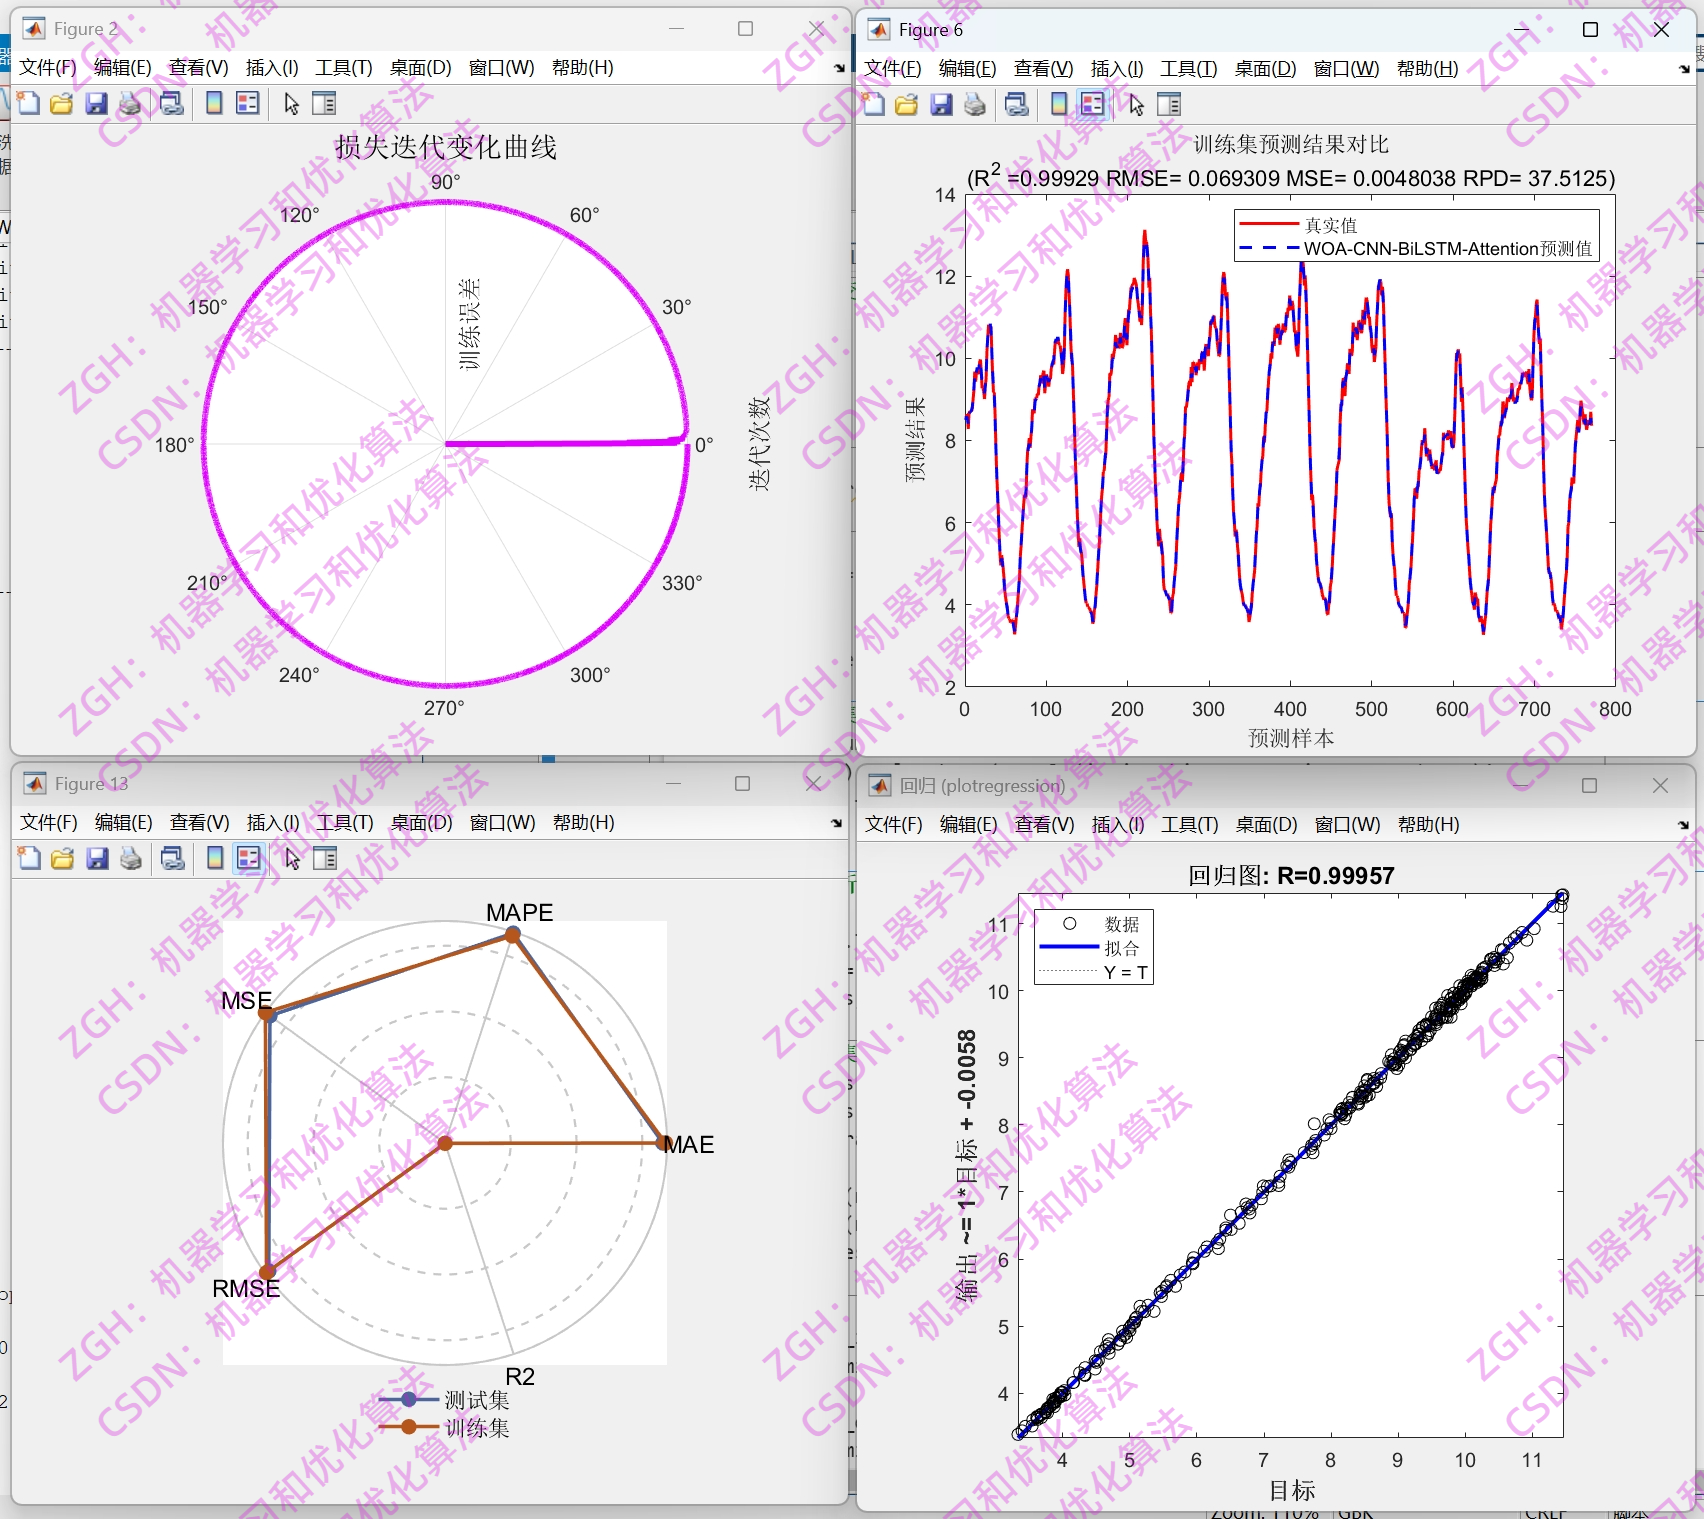The height and width of the screenshot is (1519, 1704).
Task: Dock Figure 13 using the menu bar arrow
Action: [x=836, y=823]
